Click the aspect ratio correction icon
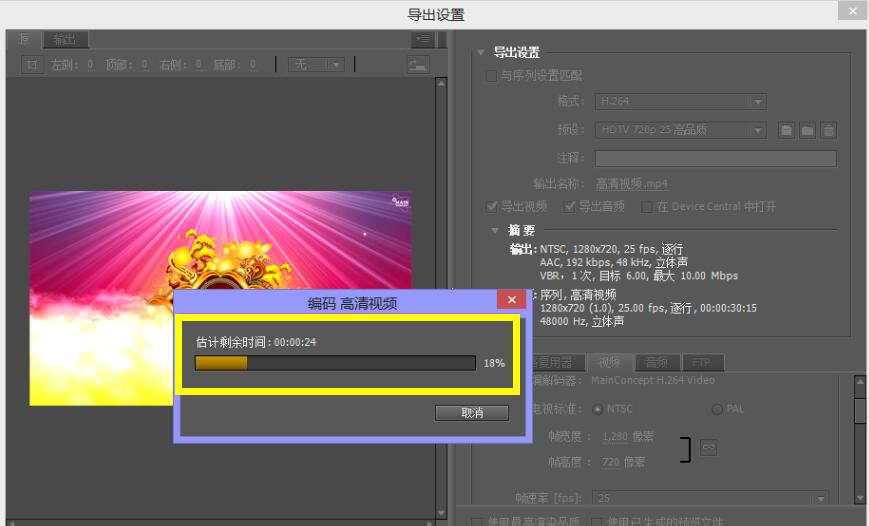 [417, 65]
